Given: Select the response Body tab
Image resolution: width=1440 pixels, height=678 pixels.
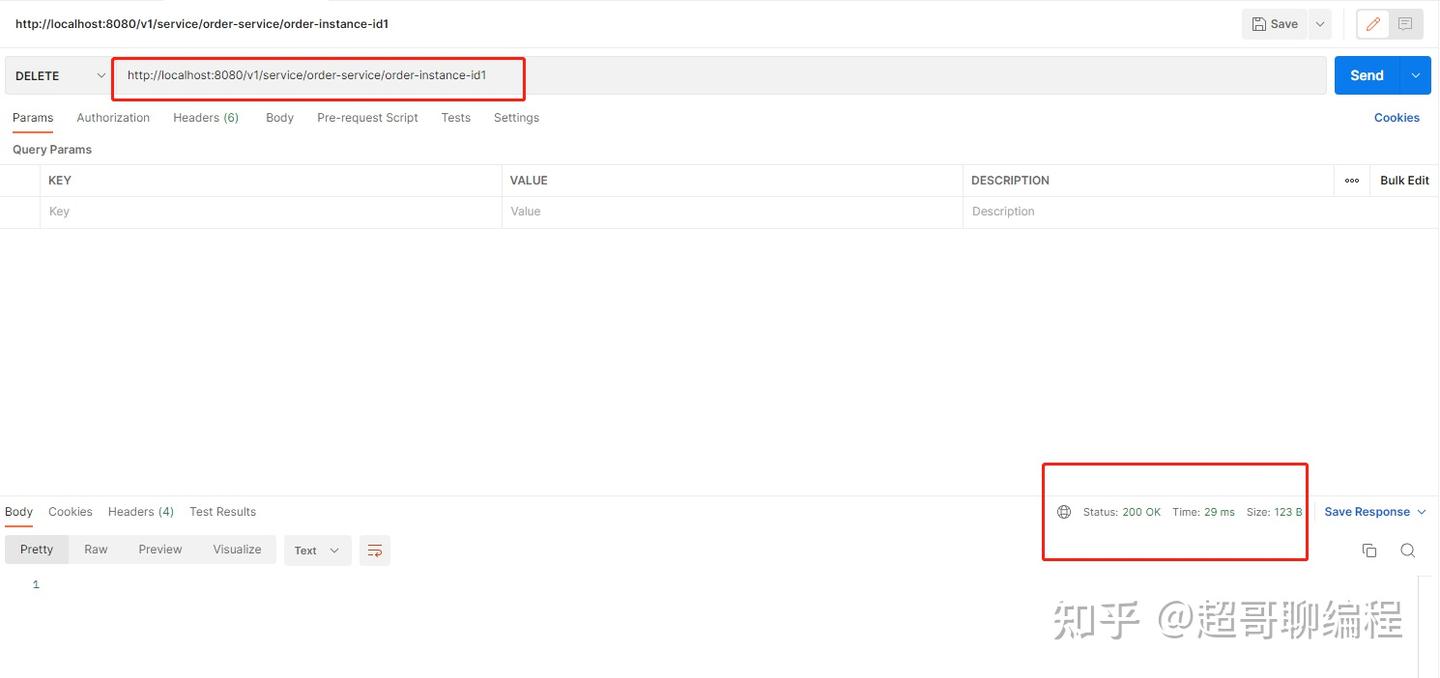Looking at the screenshot, I should pyautogui.click(x=19, y=512).
